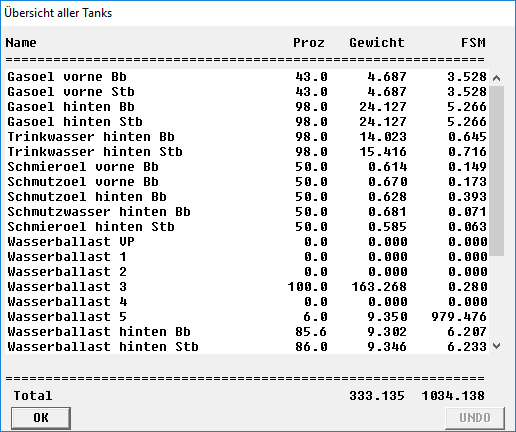Screen dimensions: 516x432
Task: Click the tank list scrollbar thumb
Action: coord(496,171)
